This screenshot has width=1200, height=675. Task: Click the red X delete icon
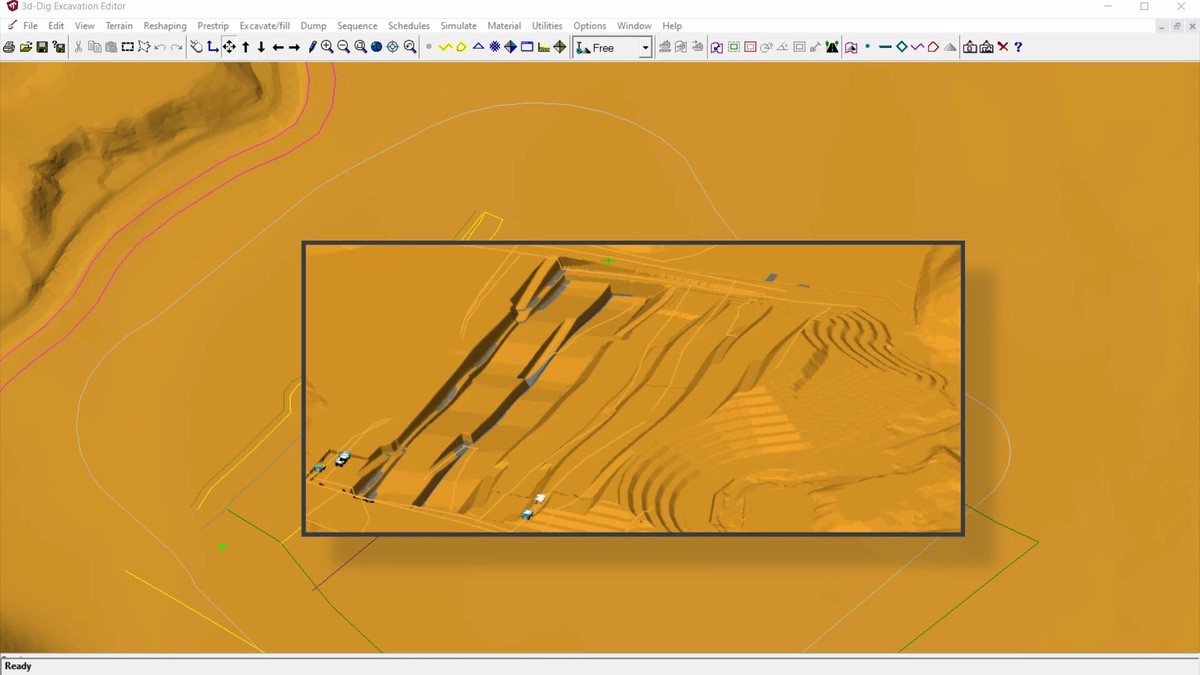click(x=1003, y=47)
